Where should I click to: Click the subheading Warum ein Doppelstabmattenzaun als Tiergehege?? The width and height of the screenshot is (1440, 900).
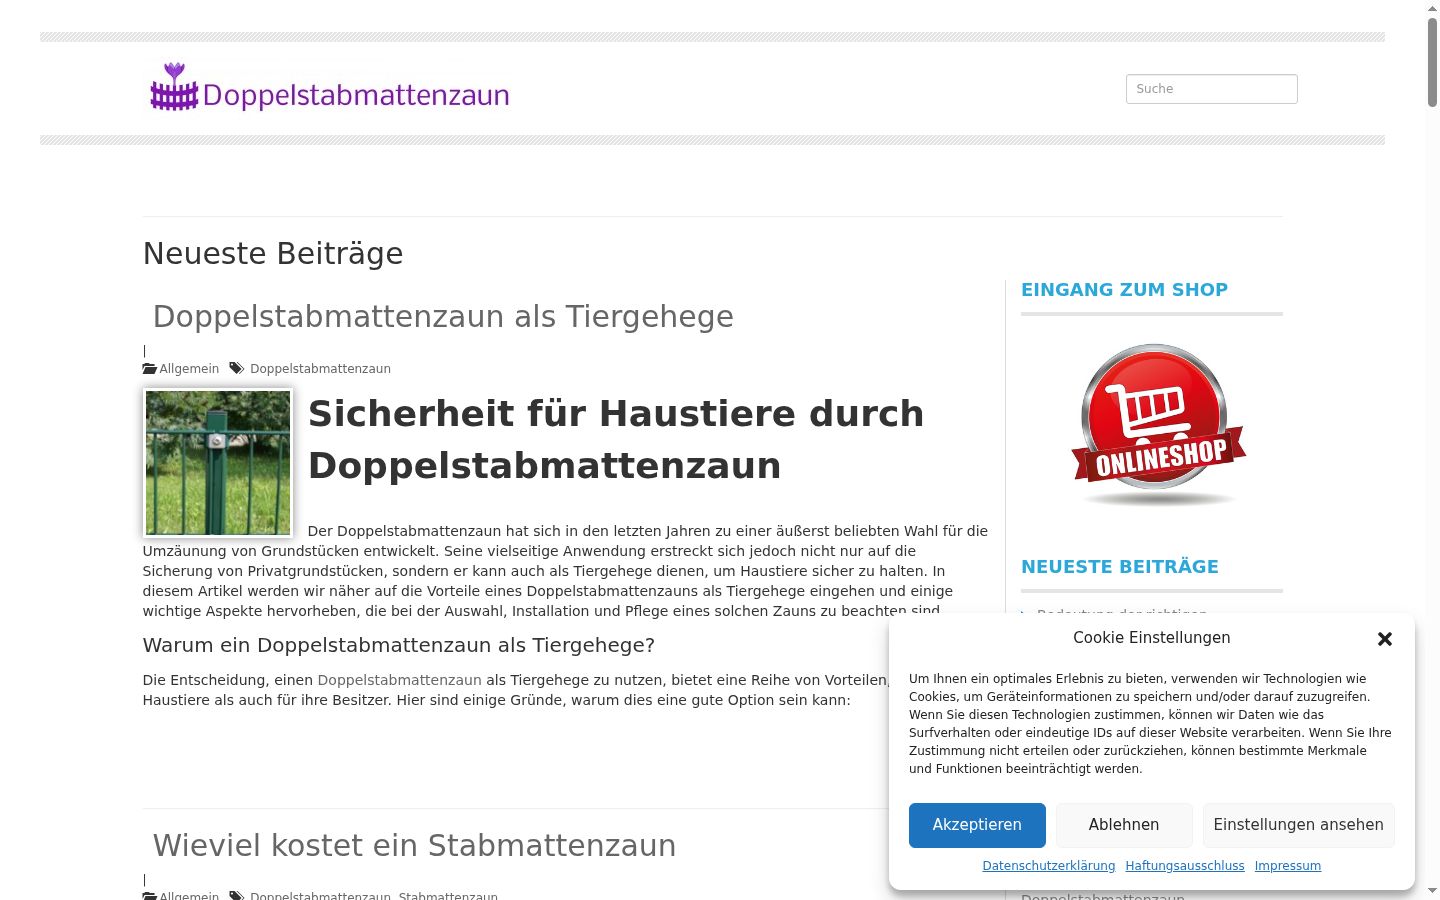[399, 645]
